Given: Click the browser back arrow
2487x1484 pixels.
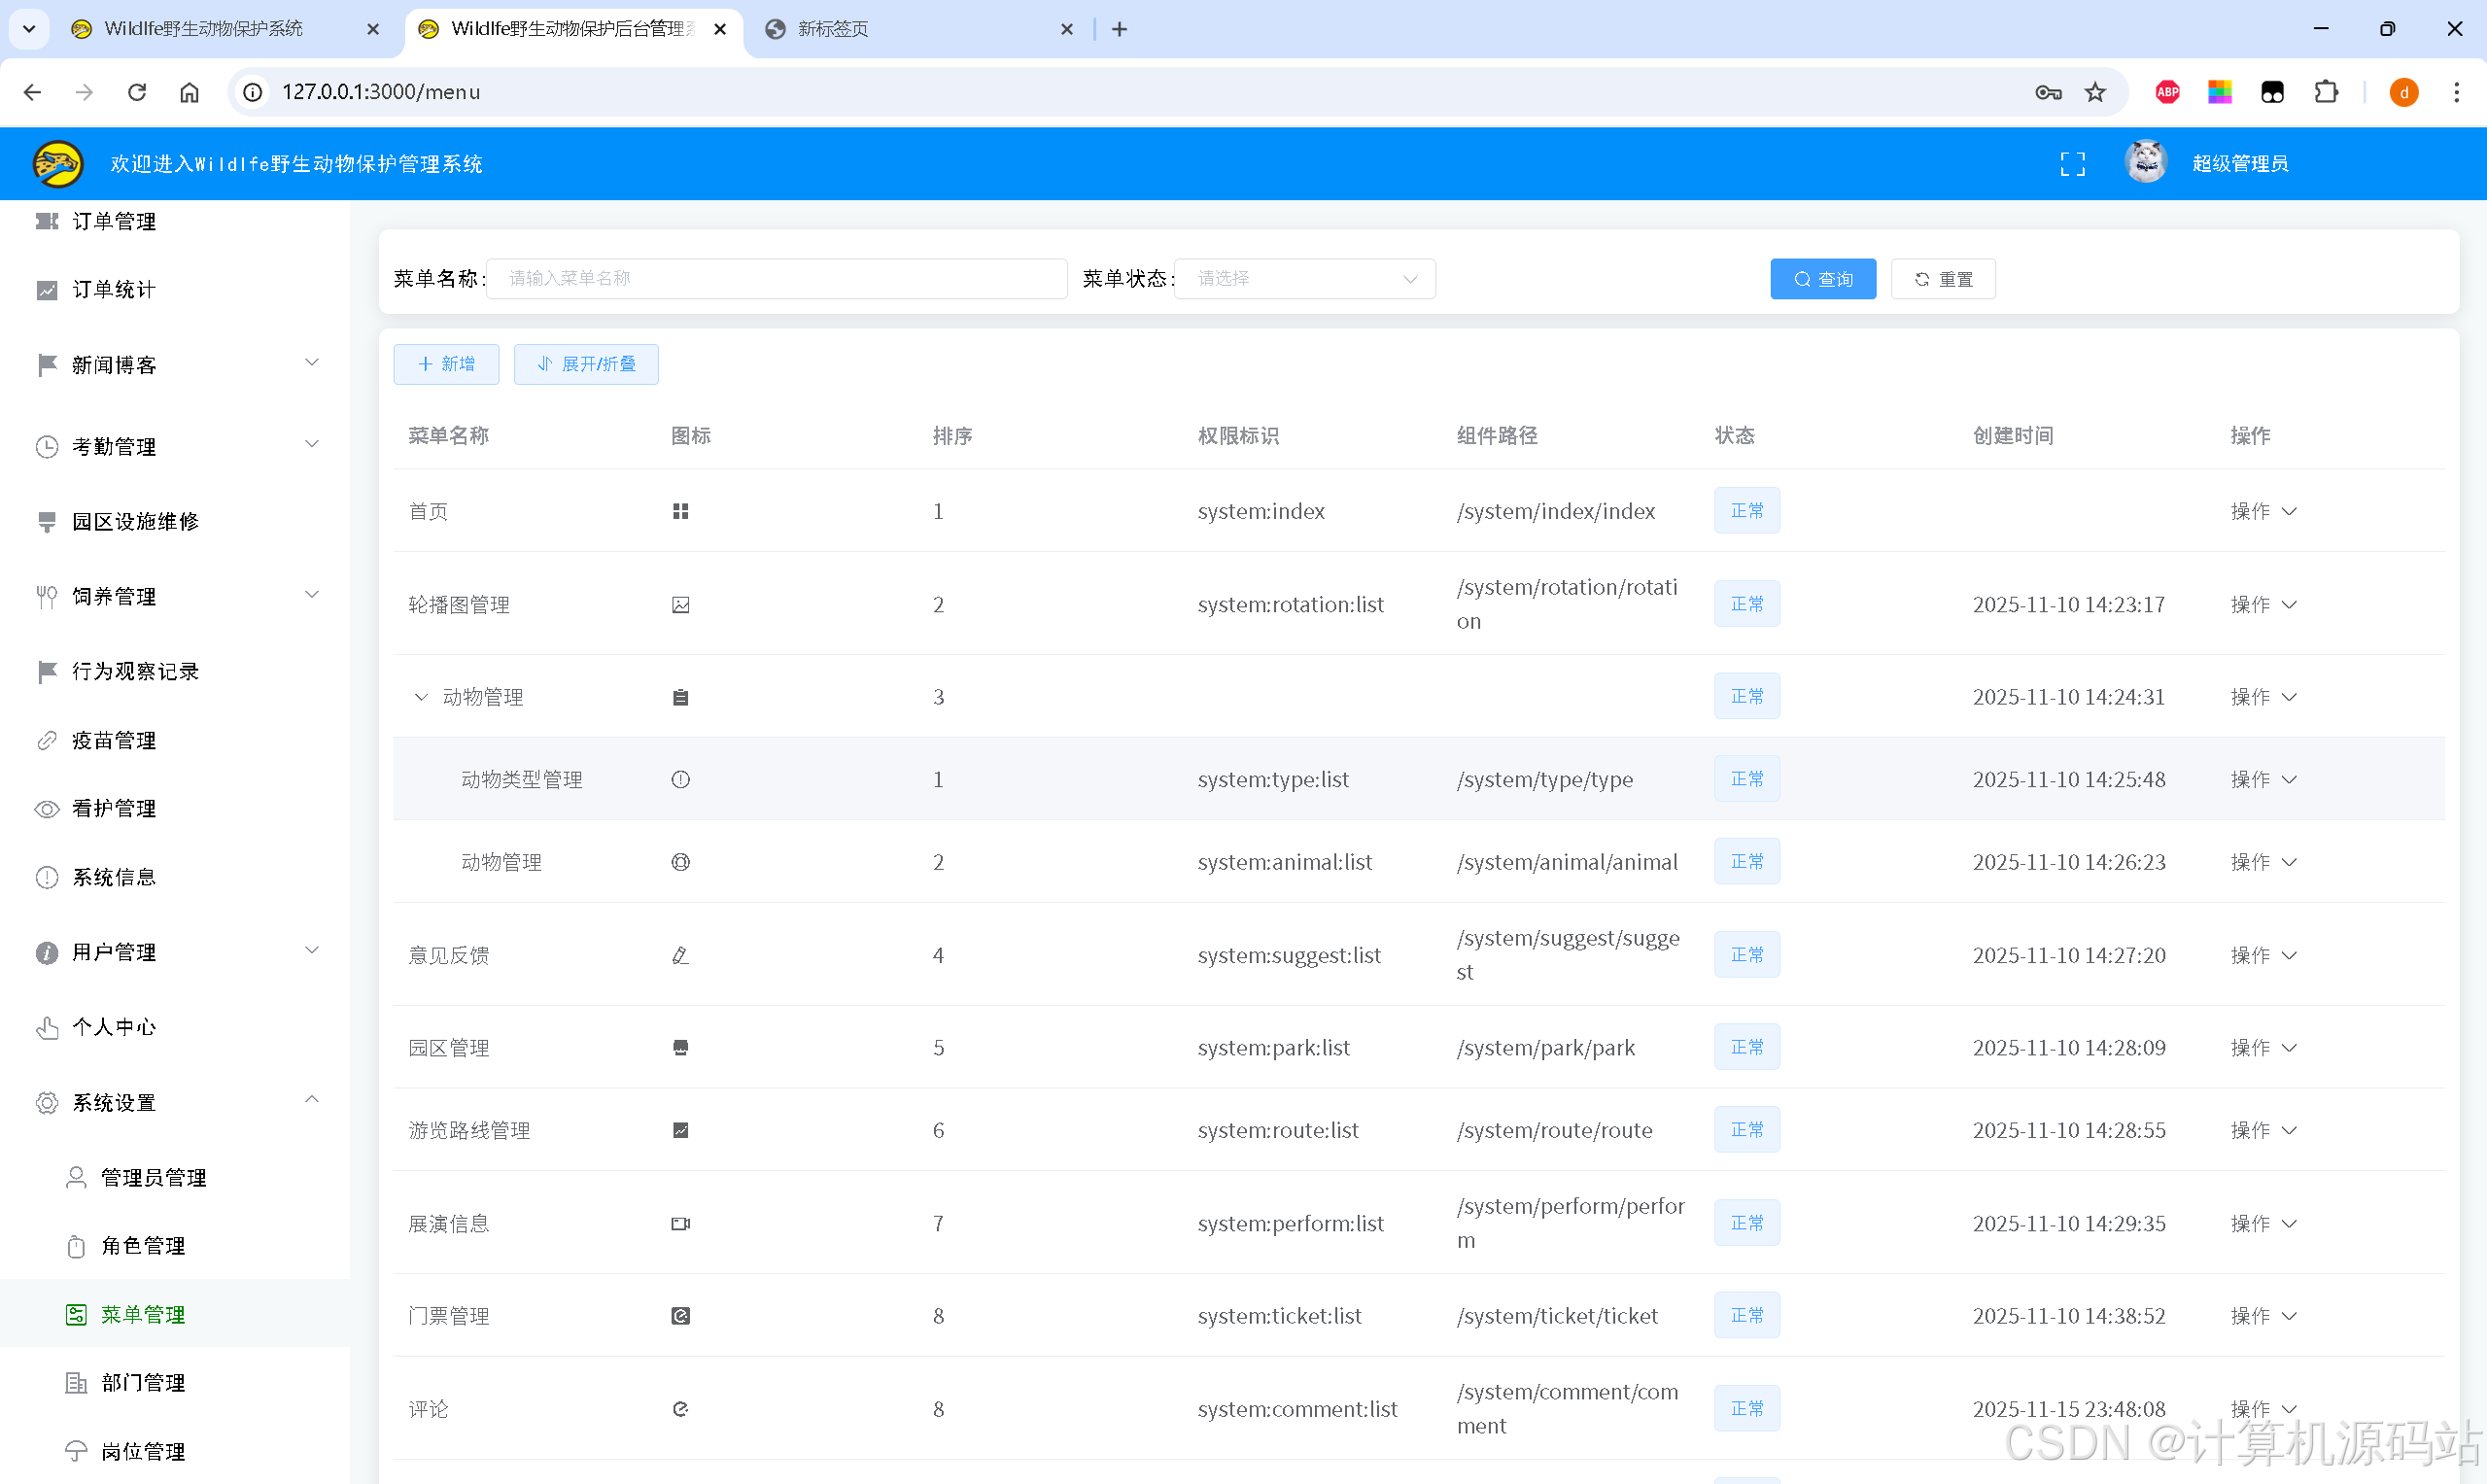Looking at the screenshot, I should [32, 92].
